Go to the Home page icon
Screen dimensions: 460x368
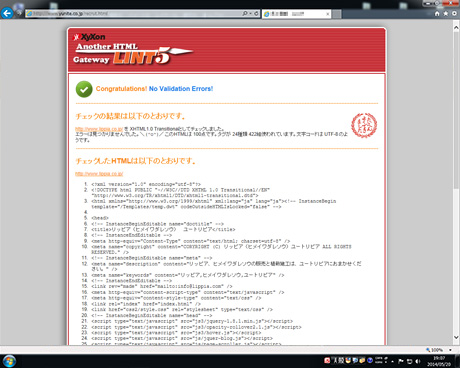[437, 14]
